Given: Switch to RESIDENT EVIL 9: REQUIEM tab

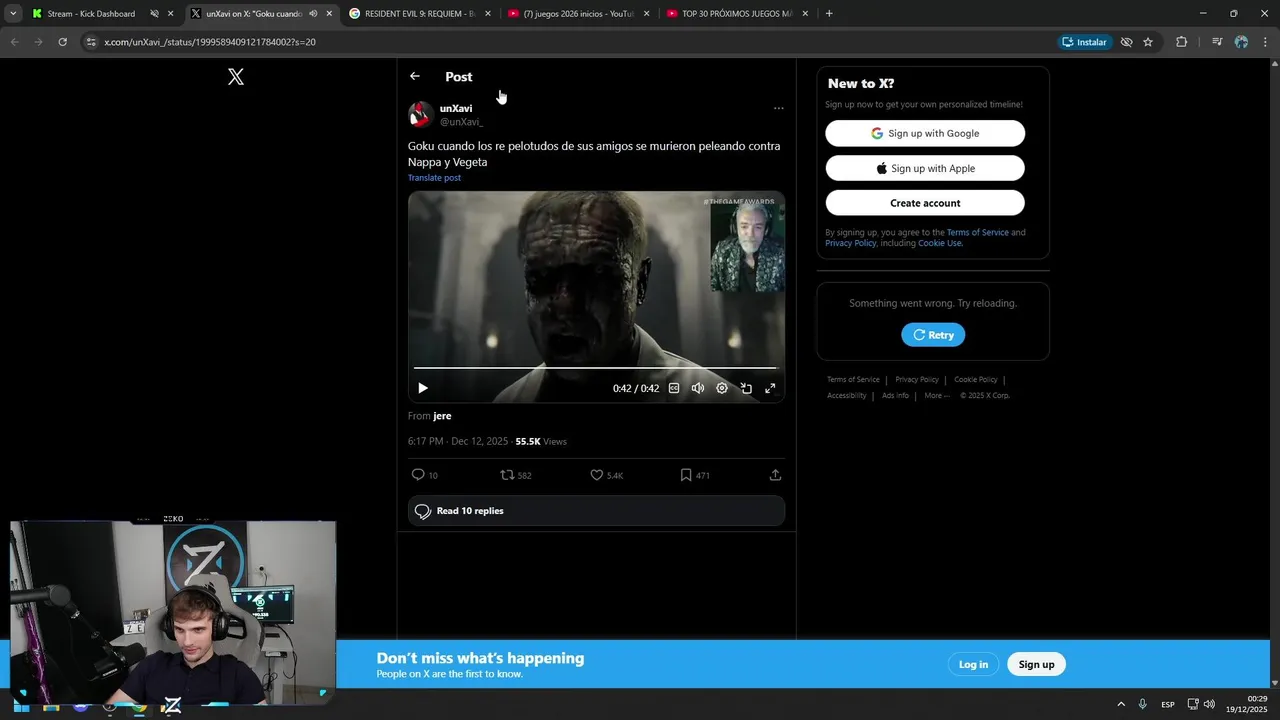Looking at the screenshot, I should pyautogui.click(x=420, y=14).
